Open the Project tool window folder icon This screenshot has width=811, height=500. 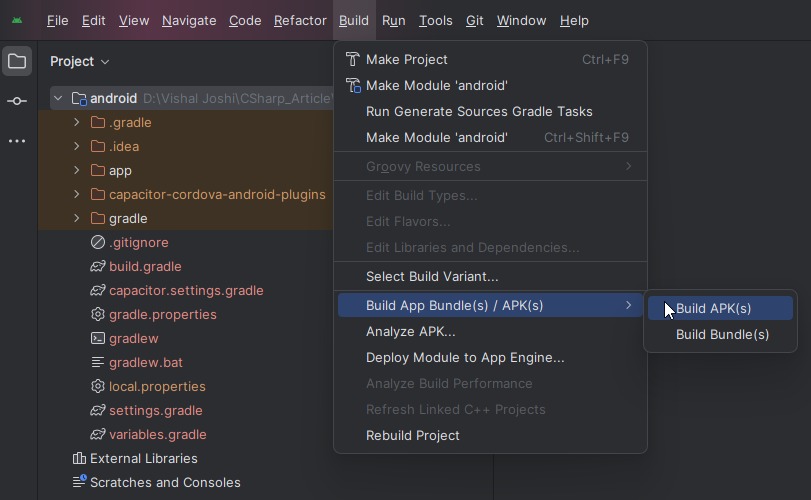pos(17,62)
